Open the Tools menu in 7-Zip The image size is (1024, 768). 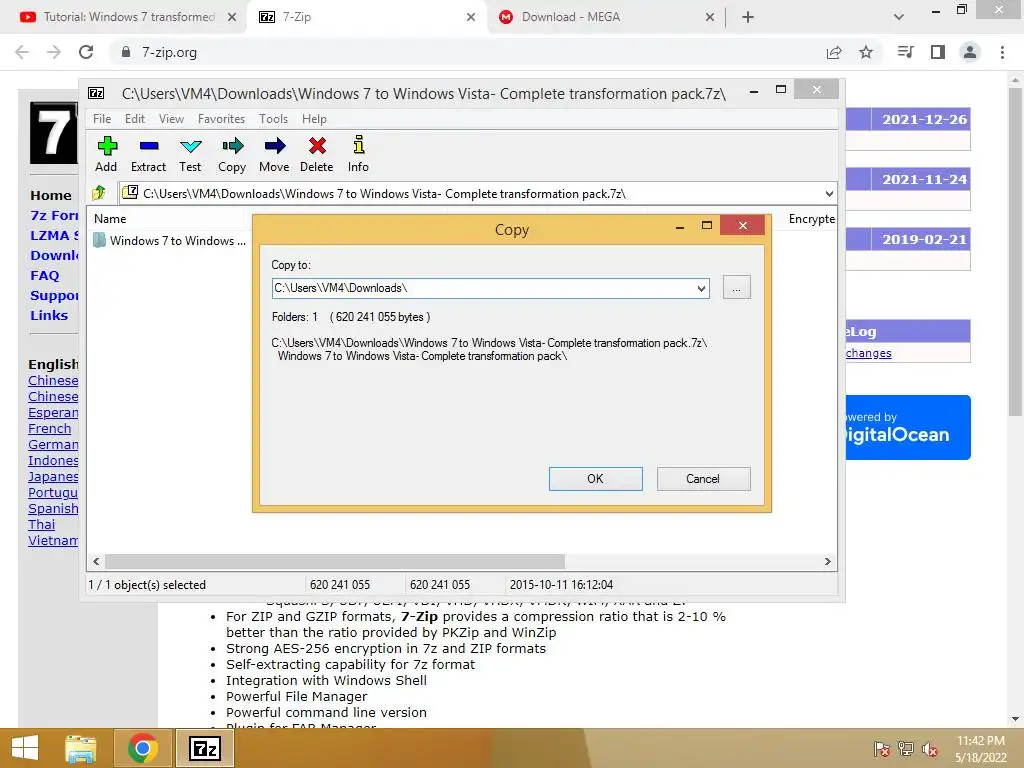coord(273,119)
